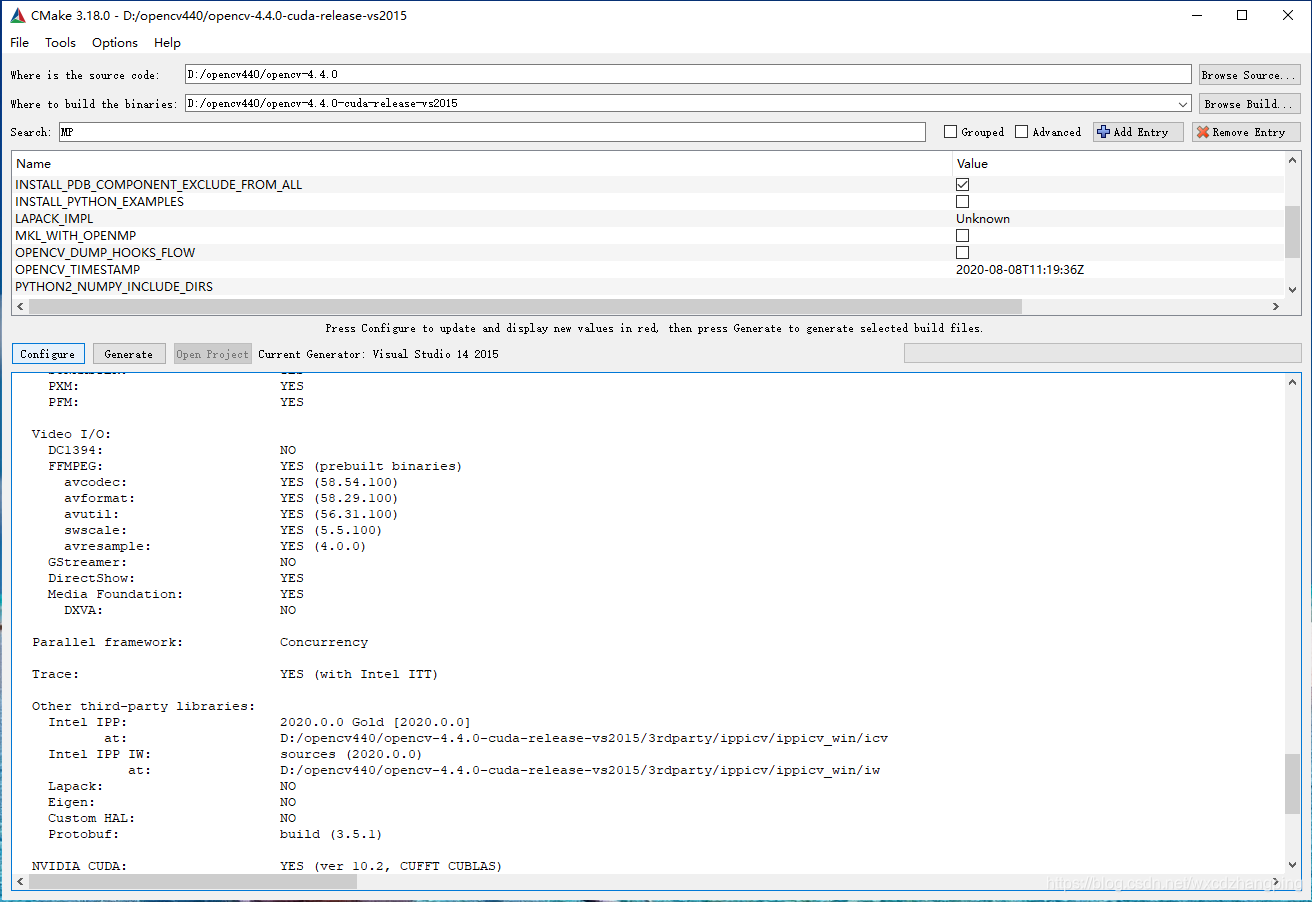This screenshot has height=902, width=1312.
Task: Click Browse Build button
Action: point(1249,104)
